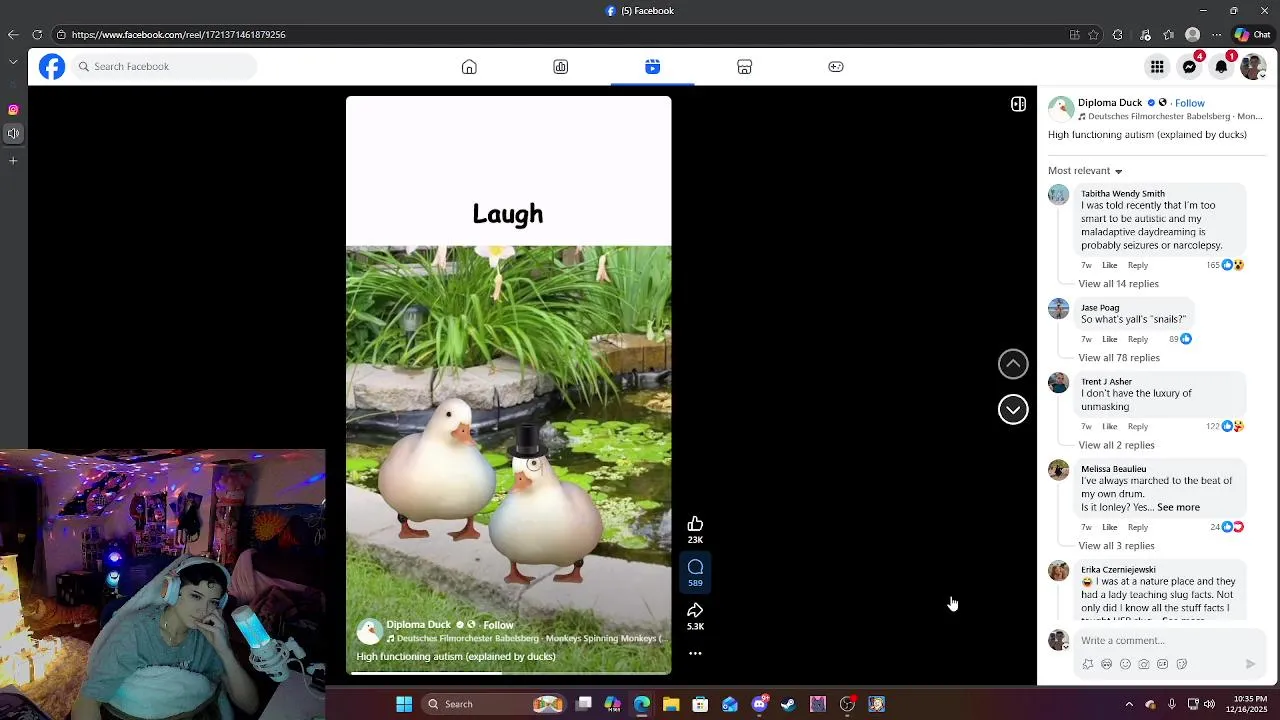This screenshot has width=1280, height=720.
Task: Open Discord from the taskbar
Action: pyautogui.click(x=759, y=704)
